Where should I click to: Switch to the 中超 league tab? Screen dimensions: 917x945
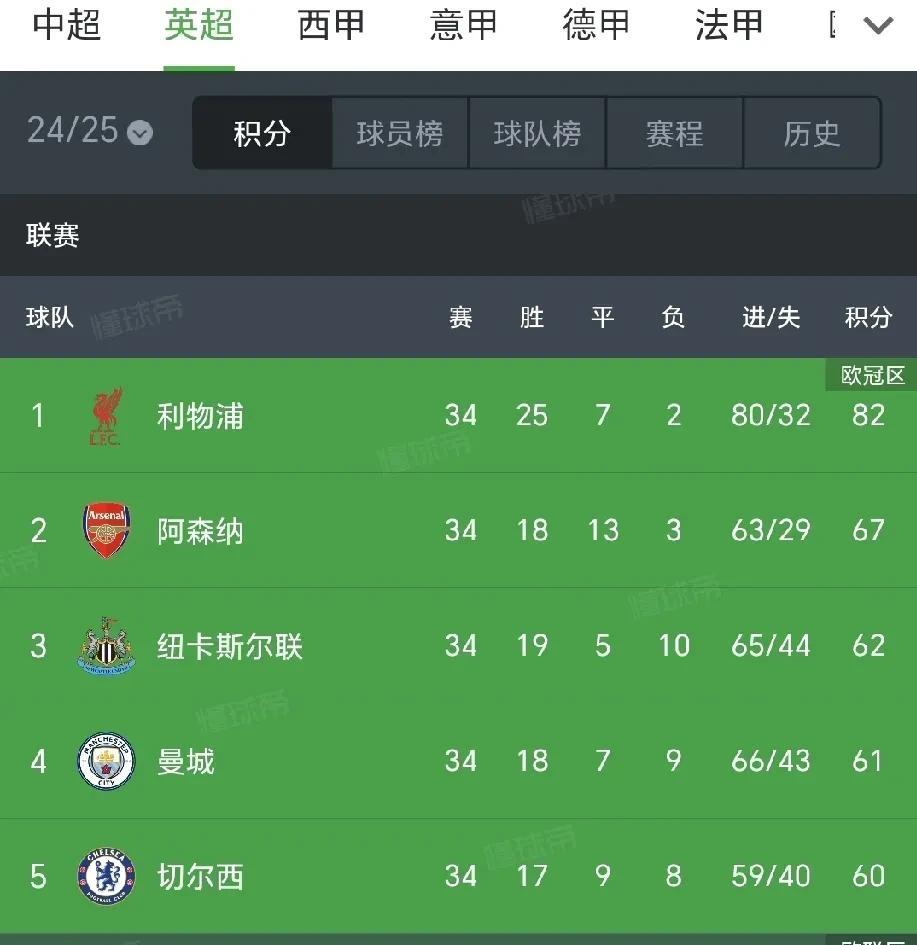pos(66,25)
